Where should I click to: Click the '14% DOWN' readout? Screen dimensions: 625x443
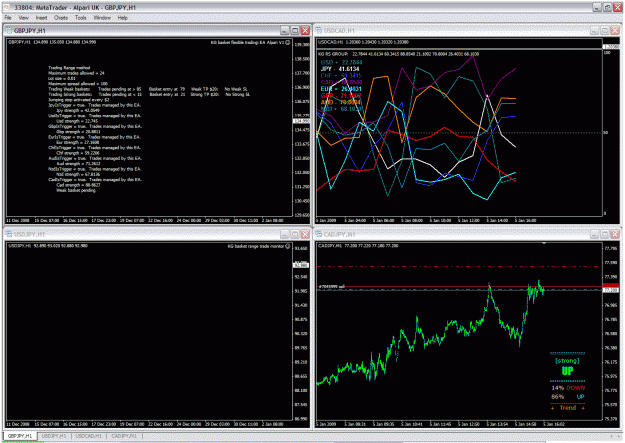click(x=568, y=388)
